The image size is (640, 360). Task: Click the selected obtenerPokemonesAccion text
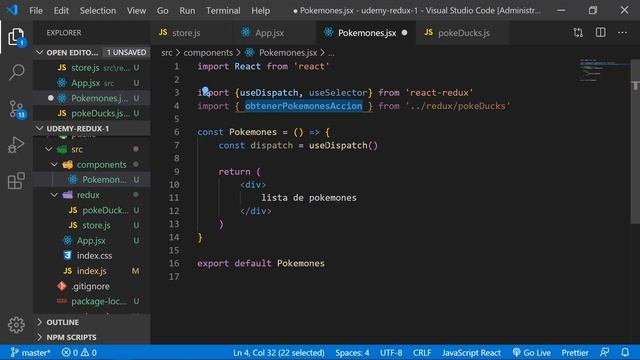(303, 106)
